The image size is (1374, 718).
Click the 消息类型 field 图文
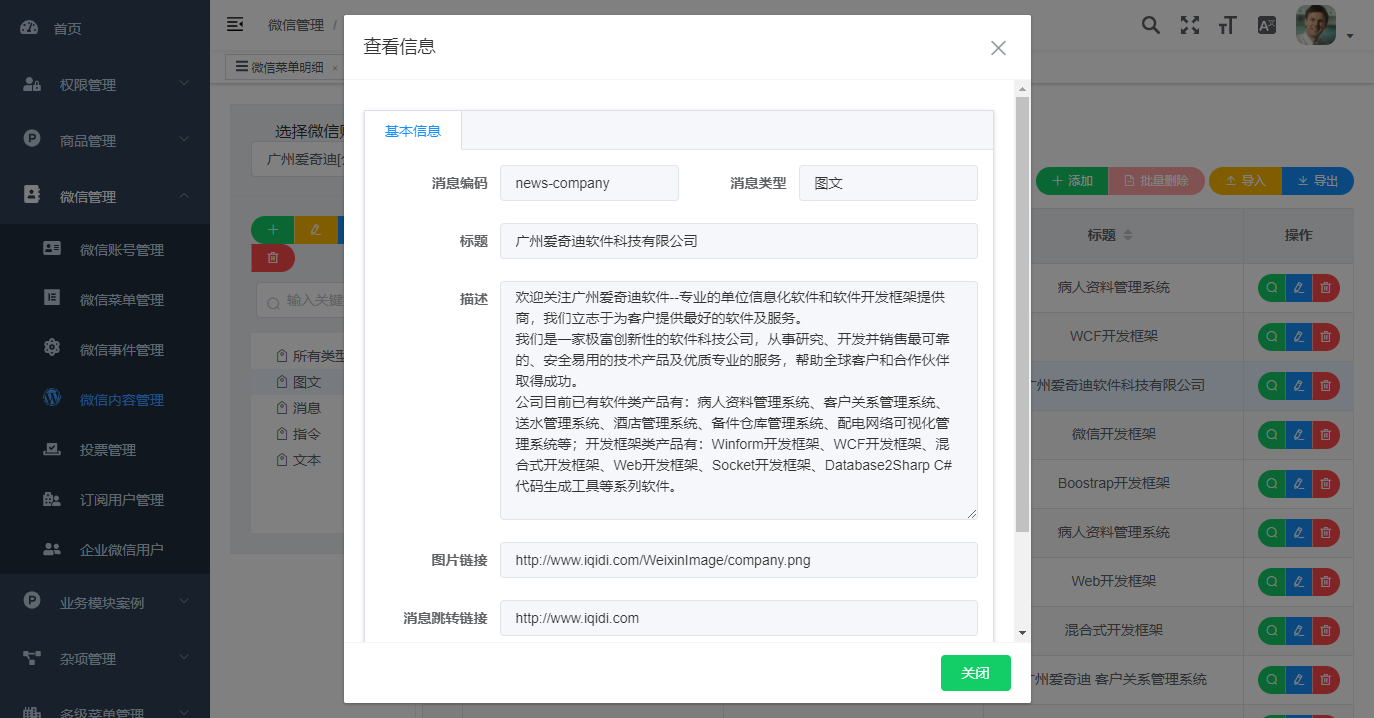(x=888, y=183)
